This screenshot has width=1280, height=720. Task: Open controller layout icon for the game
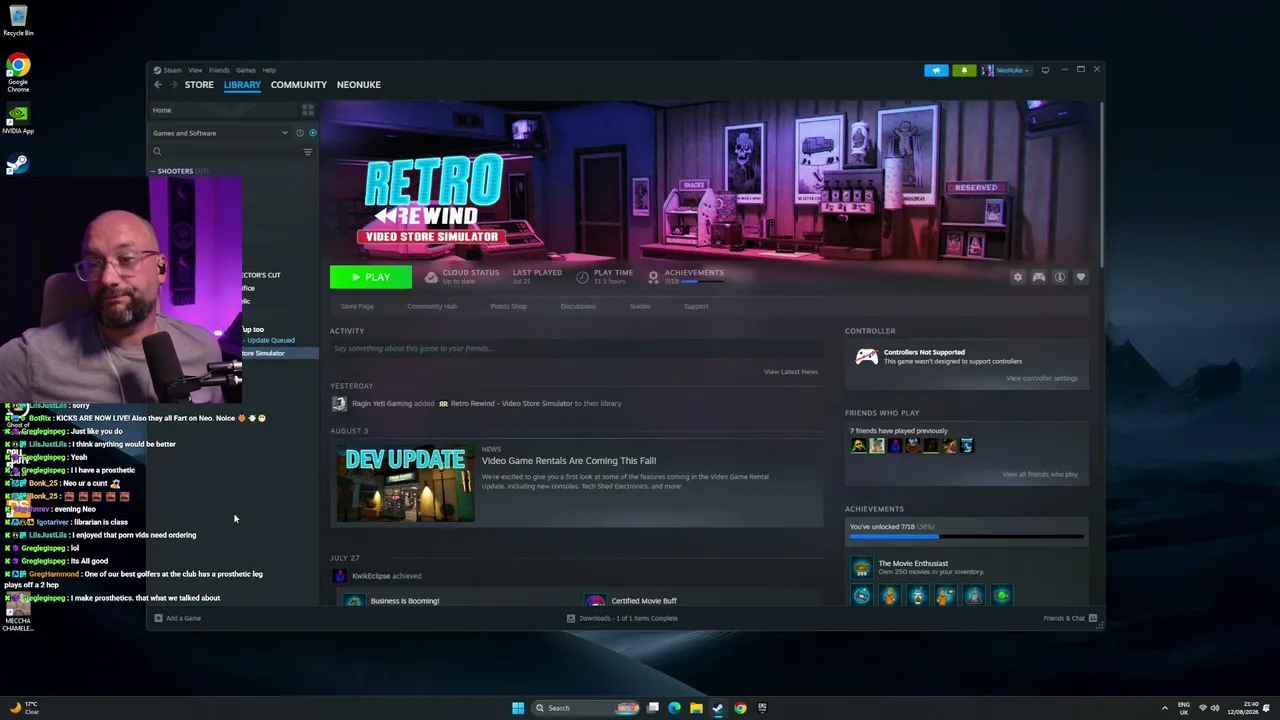1039,277
